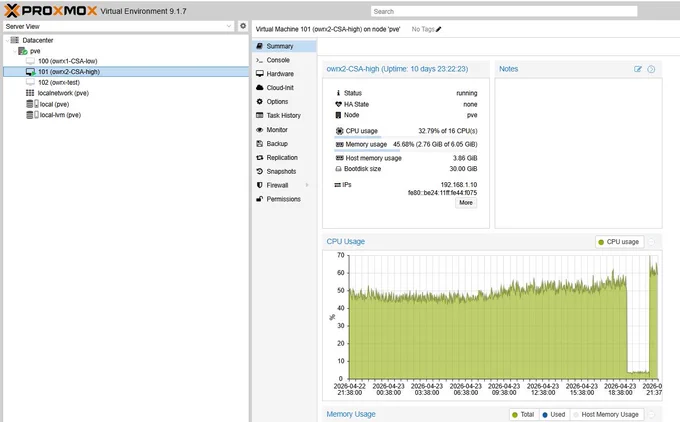This screenshot has width=680, height=422.
Task: Click the local-lvm storage icon
Action: point(32,115)
